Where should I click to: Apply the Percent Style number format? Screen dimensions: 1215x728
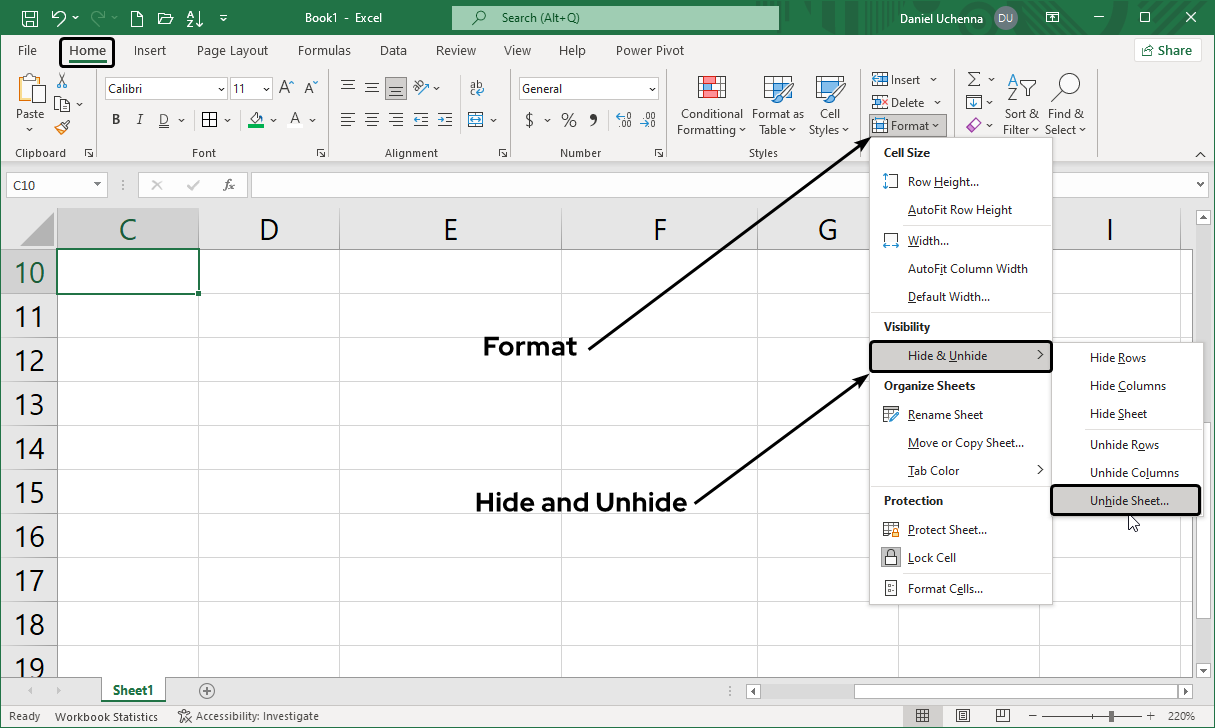(567, 119)
